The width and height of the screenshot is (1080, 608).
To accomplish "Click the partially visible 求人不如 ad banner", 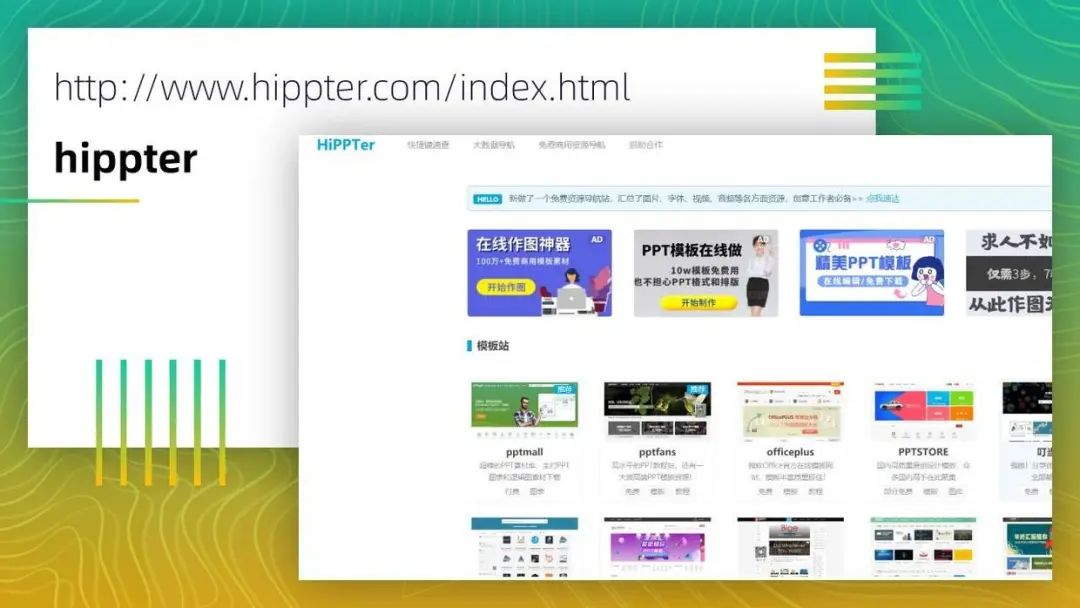I will click(x=1008, y=273).
